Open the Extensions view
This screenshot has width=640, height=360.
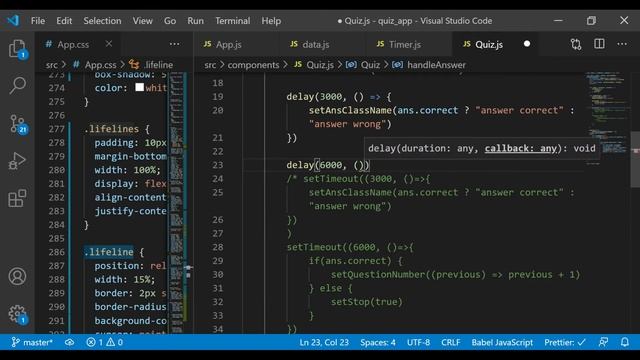(17, 198)
